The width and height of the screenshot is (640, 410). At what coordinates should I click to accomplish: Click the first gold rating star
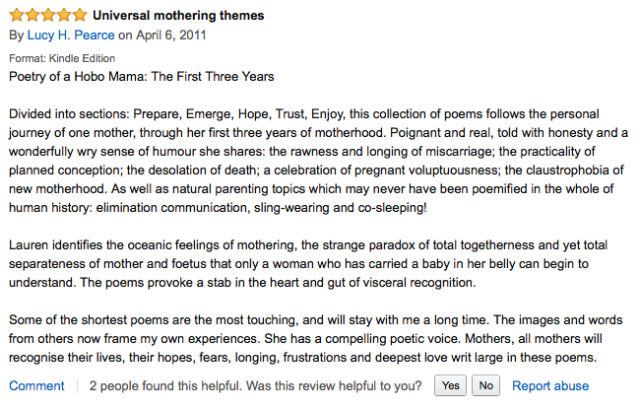tap(17, 16)
